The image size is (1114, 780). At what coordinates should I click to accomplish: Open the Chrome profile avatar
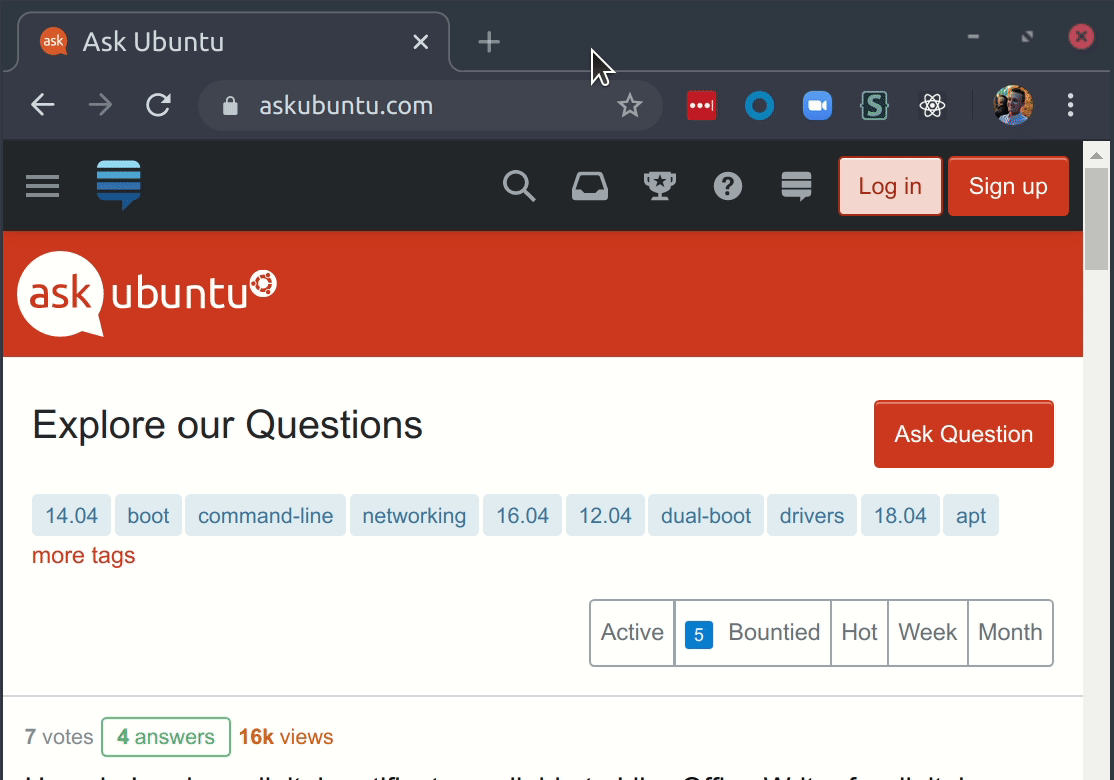click(1012, 105)
